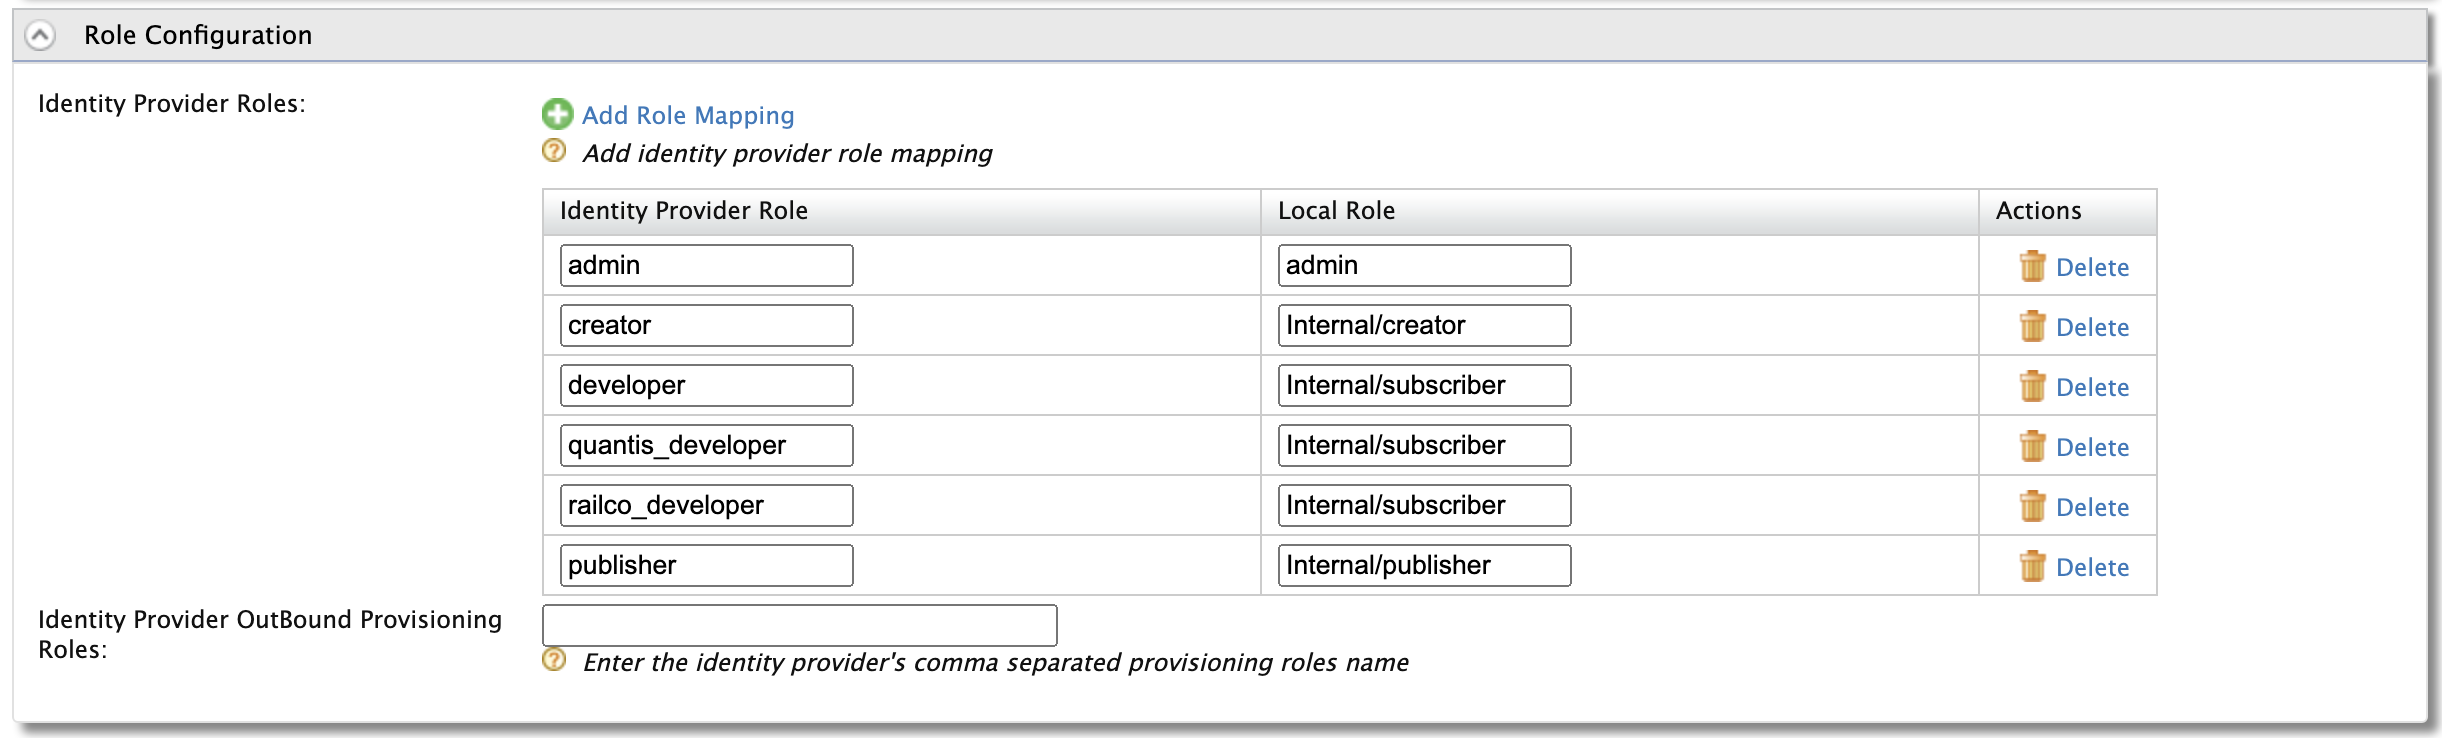Click trash icon in developer row
This screenshot has height=738, width=2442.
click(2032, 386)
